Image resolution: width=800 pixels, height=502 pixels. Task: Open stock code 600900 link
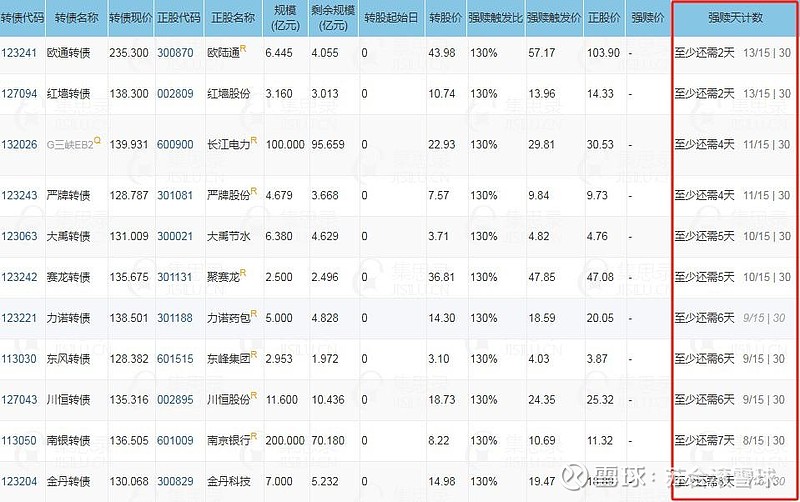175,145
